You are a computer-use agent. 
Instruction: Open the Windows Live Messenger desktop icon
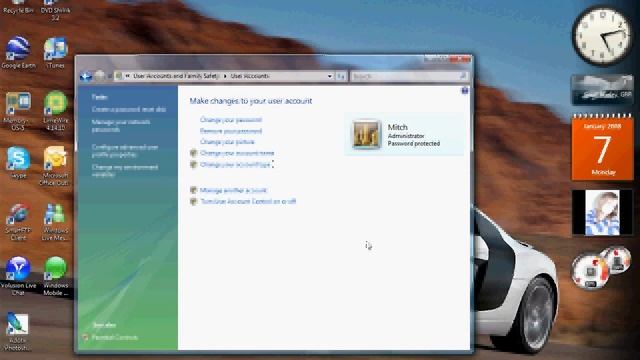[x=55, y=221]
